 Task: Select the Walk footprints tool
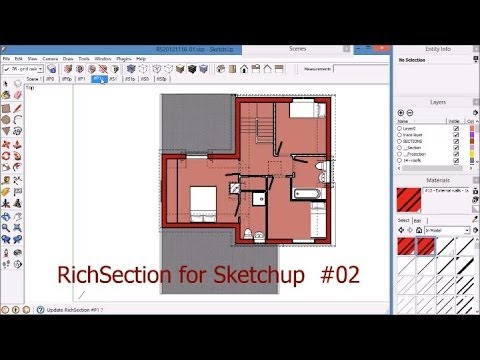coord(6,264)
